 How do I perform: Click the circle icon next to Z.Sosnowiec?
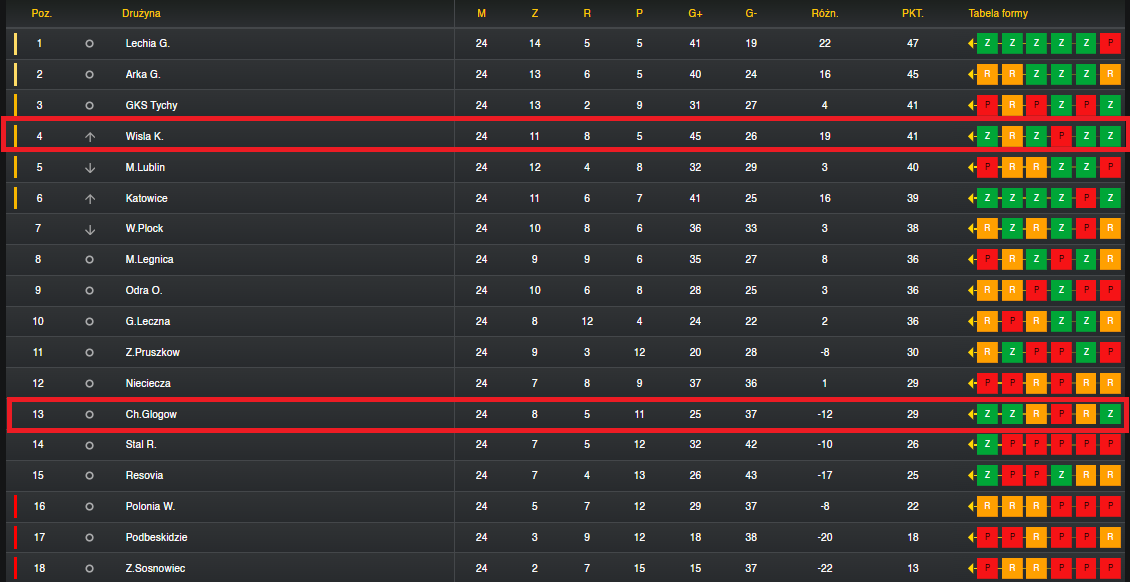tap(89, 568)
